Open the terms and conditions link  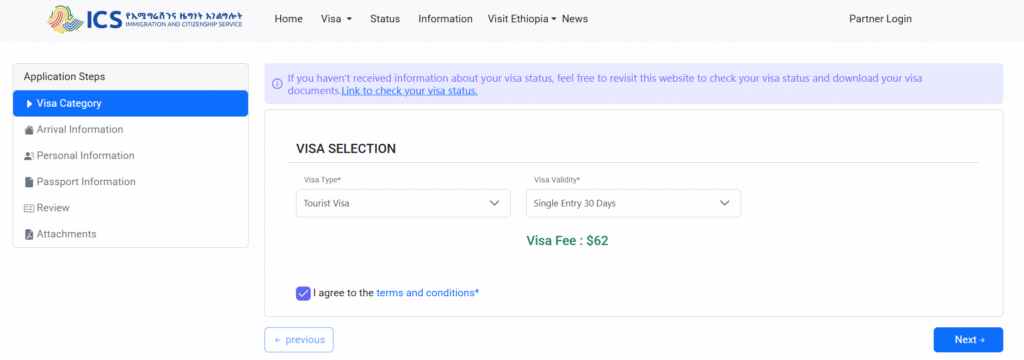(x=428, y=293)
